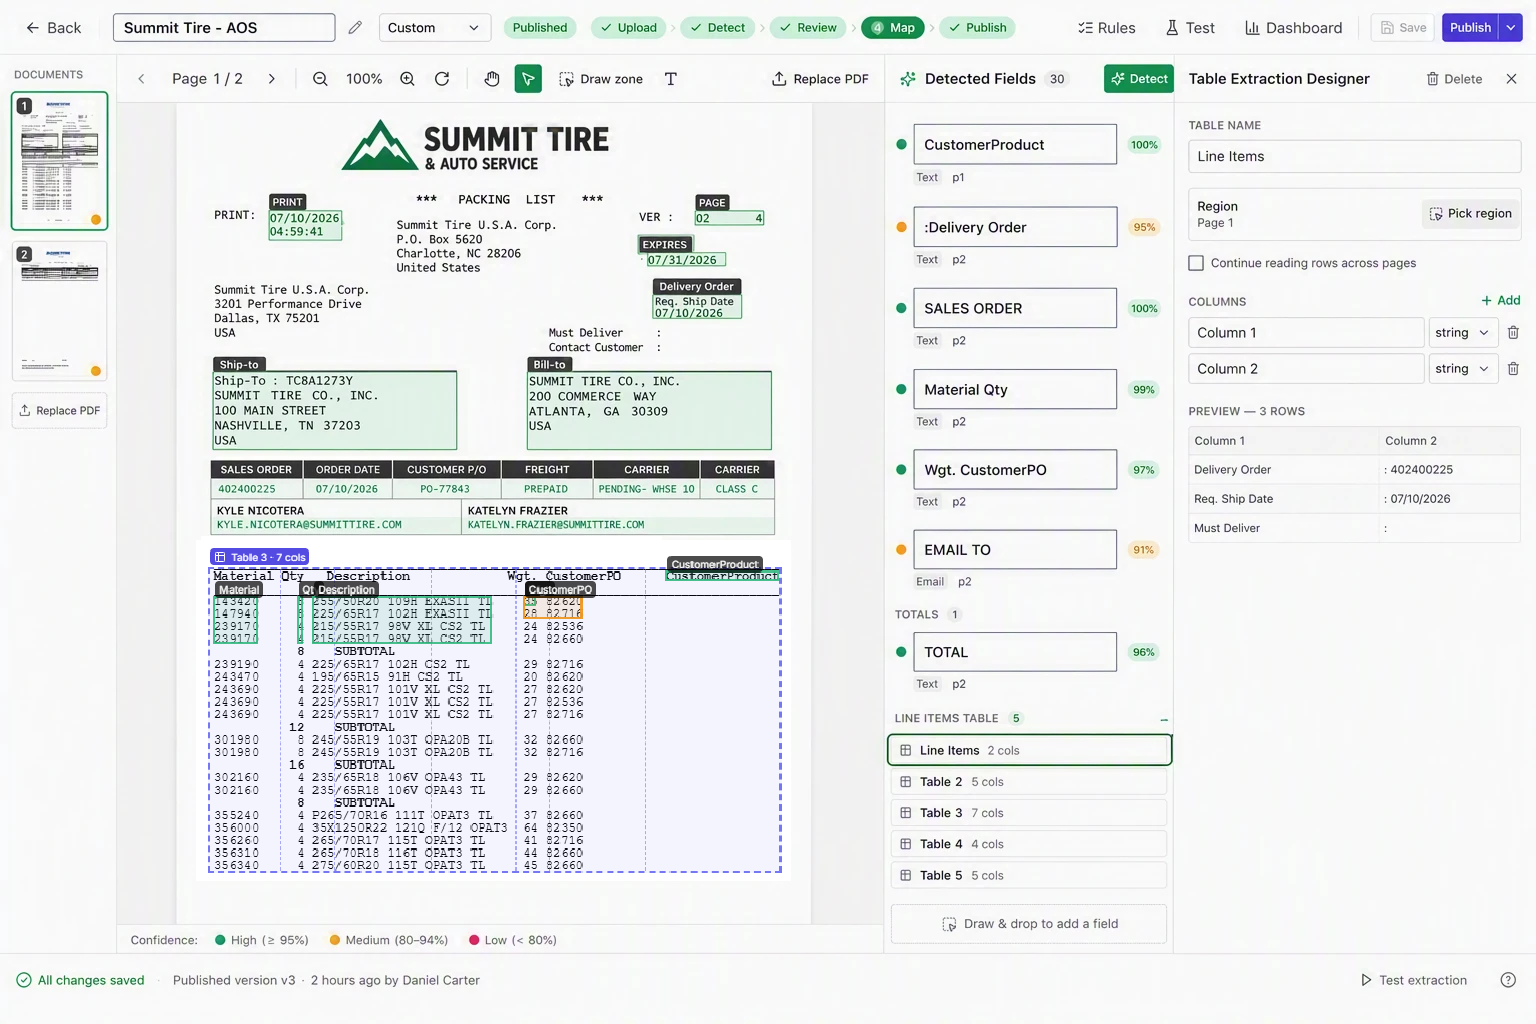Edit the Column 1 name field
The width and height of the screenshot is (1536, 1024).
point(1306,332)
